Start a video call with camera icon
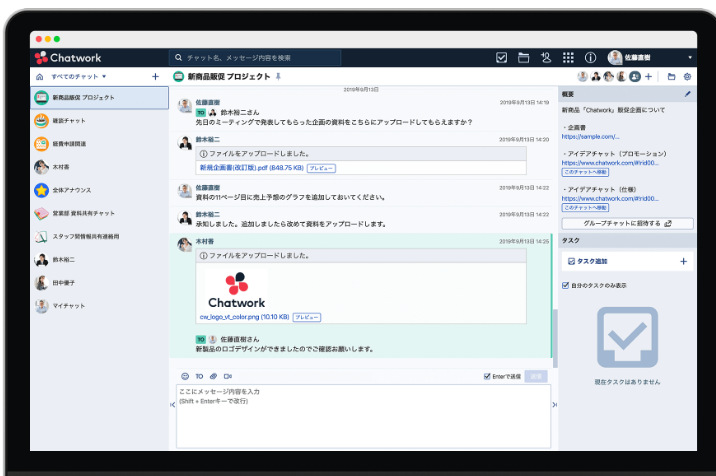This screenshot has height=476, width=716. (228, 376)
